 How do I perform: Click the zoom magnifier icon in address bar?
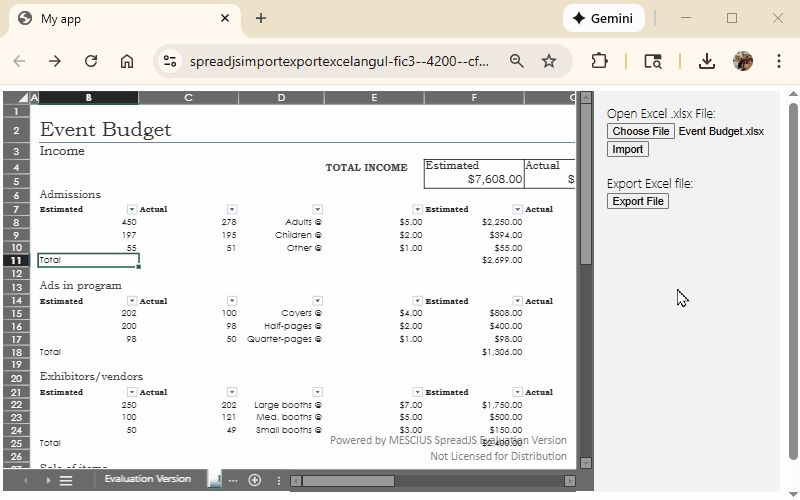[516, 61]
